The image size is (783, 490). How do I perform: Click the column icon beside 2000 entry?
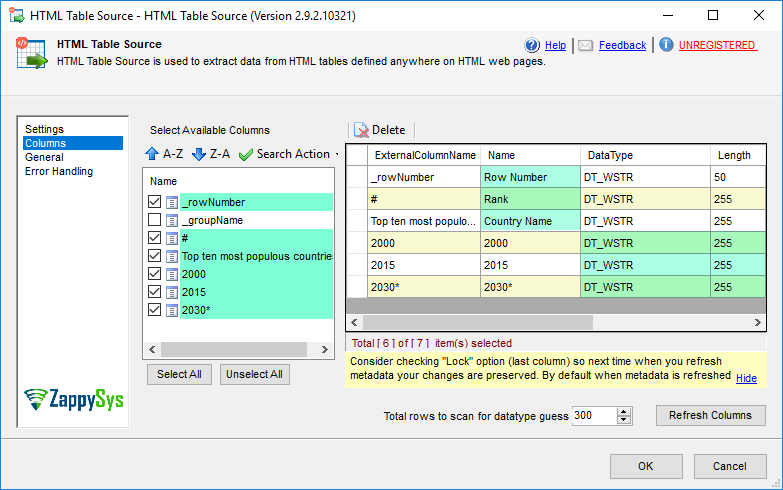click(x=172, y=274)
